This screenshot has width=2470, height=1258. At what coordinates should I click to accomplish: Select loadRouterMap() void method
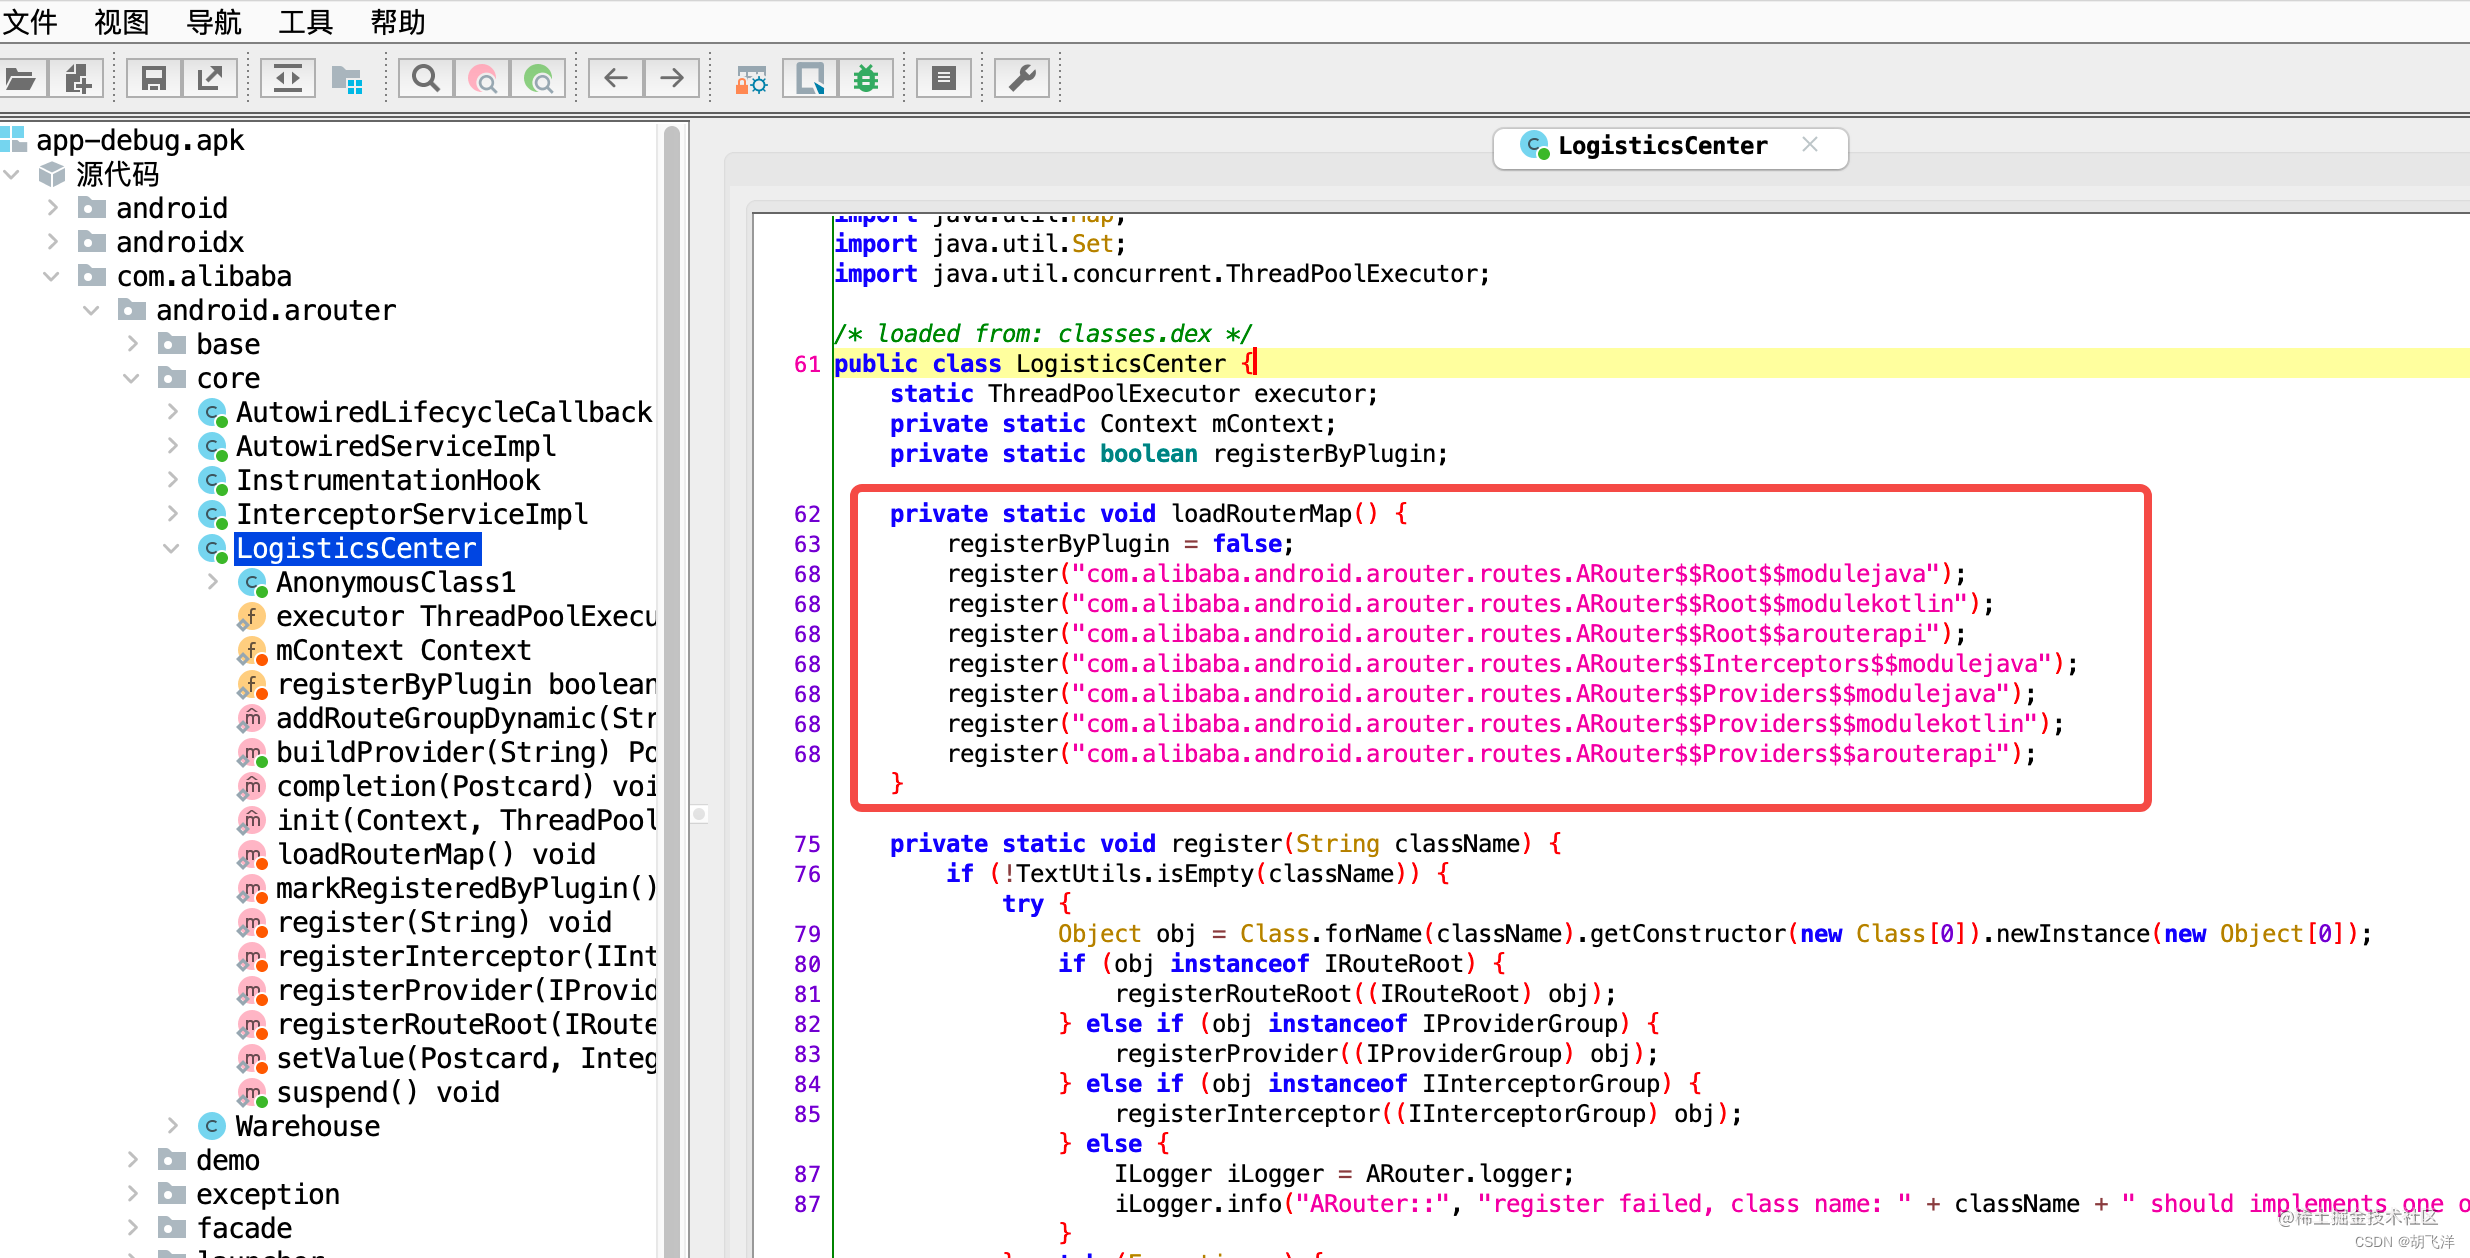436,854
